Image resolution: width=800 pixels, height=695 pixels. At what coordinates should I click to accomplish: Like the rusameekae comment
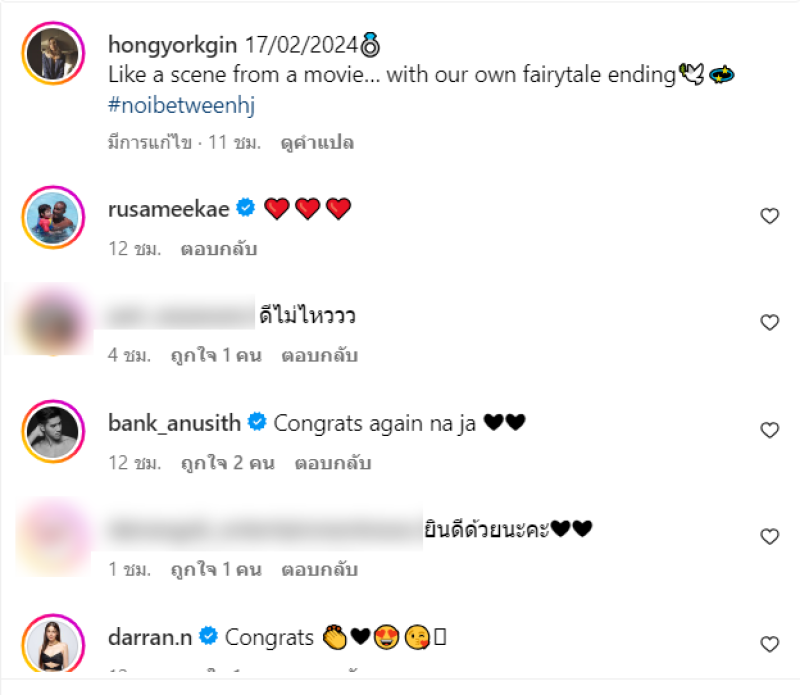(769, 216)
